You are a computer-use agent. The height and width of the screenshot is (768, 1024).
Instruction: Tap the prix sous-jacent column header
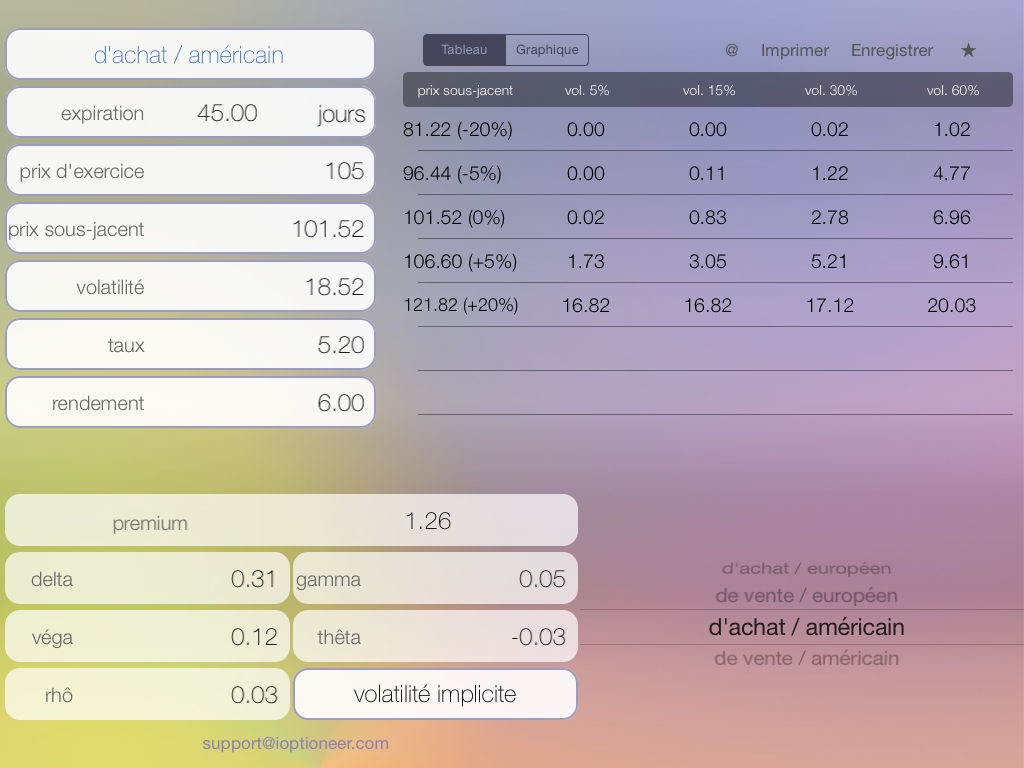coord(465,90)
